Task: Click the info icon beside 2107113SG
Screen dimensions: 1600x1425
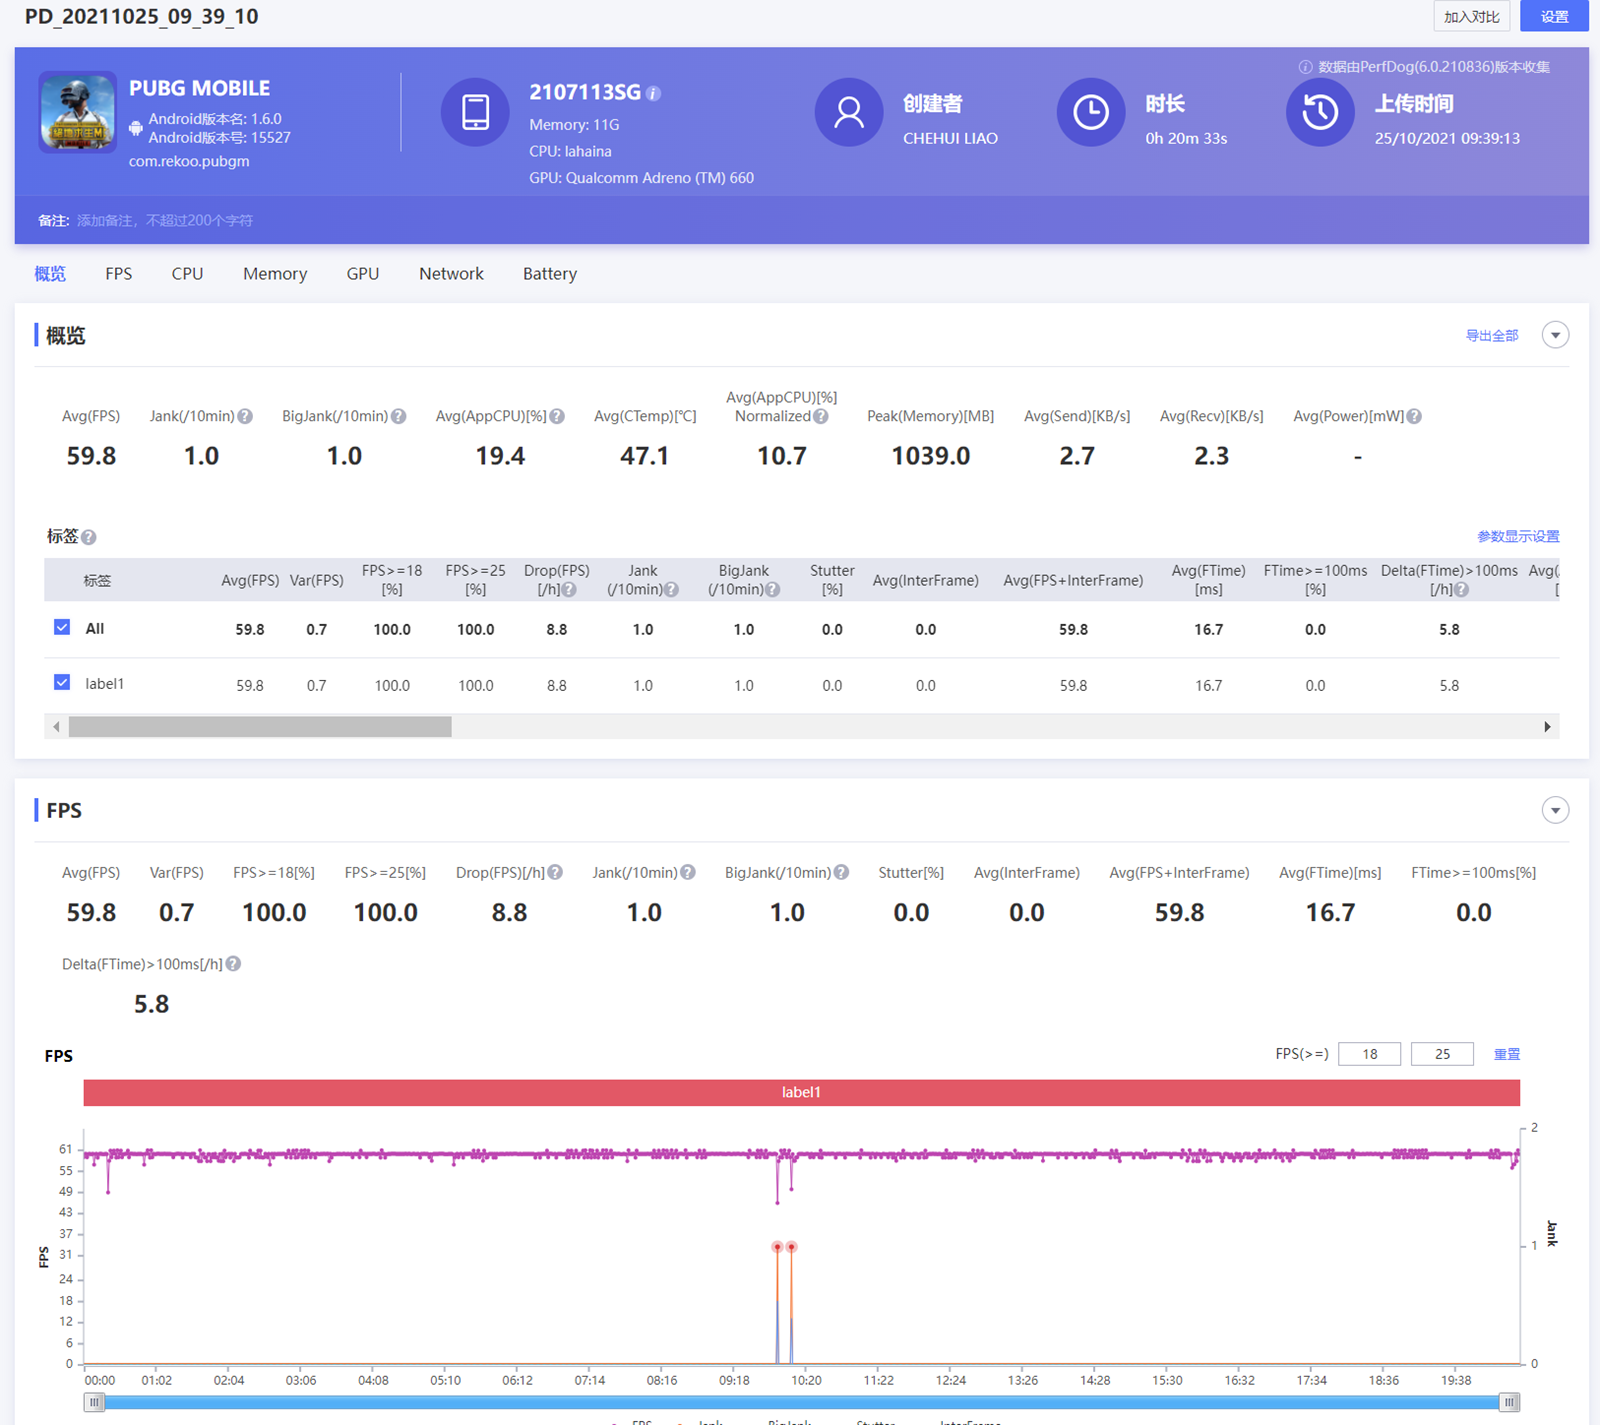Action: click(654, 93)
